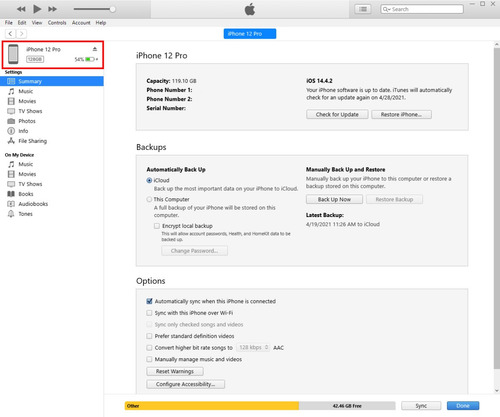Toggle Manually manage music and videos
The image size is (500, 417).
(149, 359)
